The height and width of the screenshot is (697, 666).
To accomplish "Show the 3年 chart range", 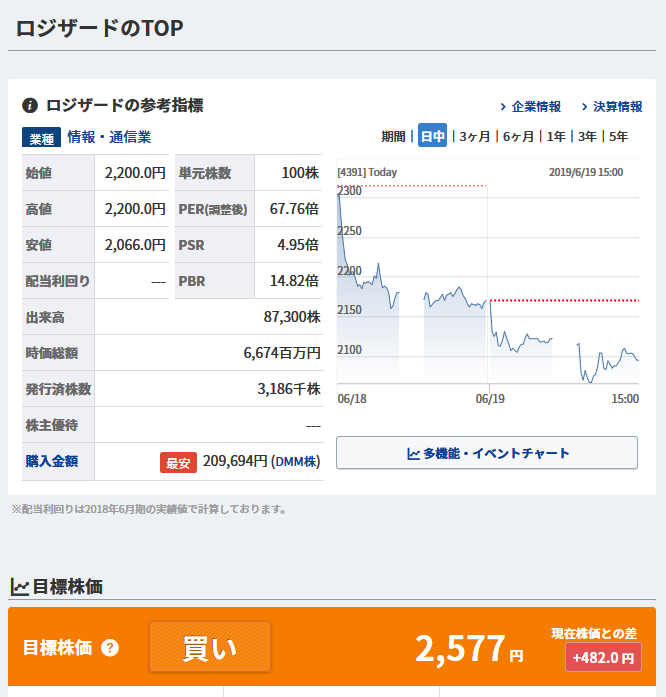I will click(x=587, y=137).
